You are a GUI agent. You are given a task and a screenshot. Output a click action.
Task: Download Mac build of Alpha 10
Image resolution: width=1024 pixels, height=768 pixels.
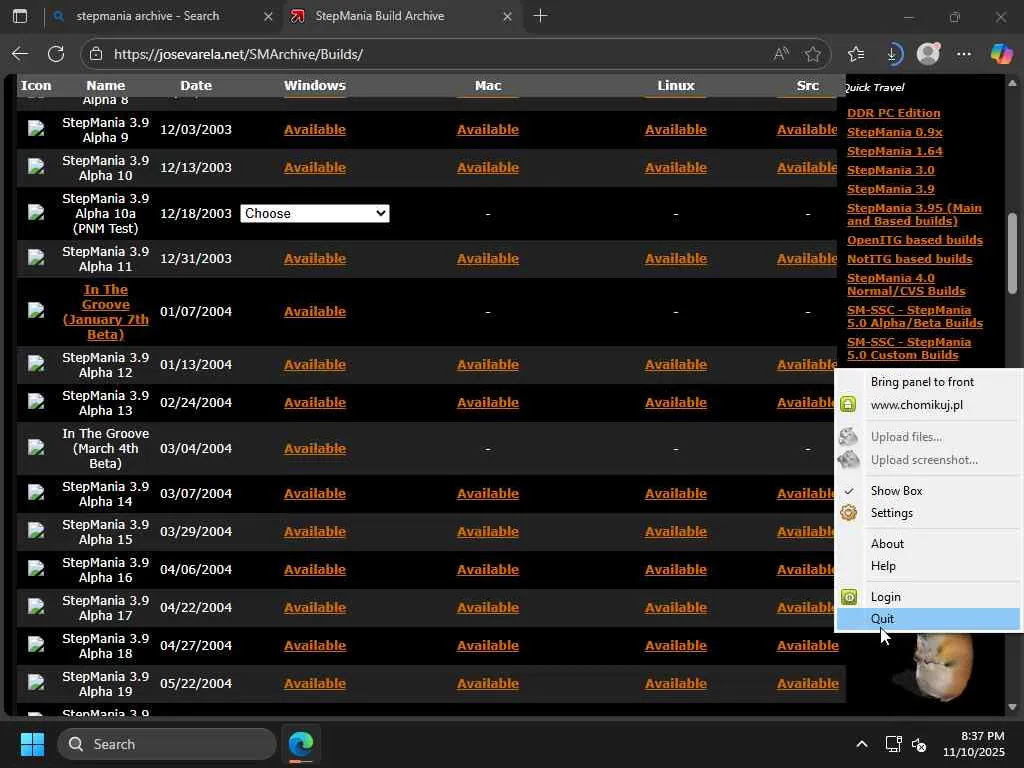point(488,167)
